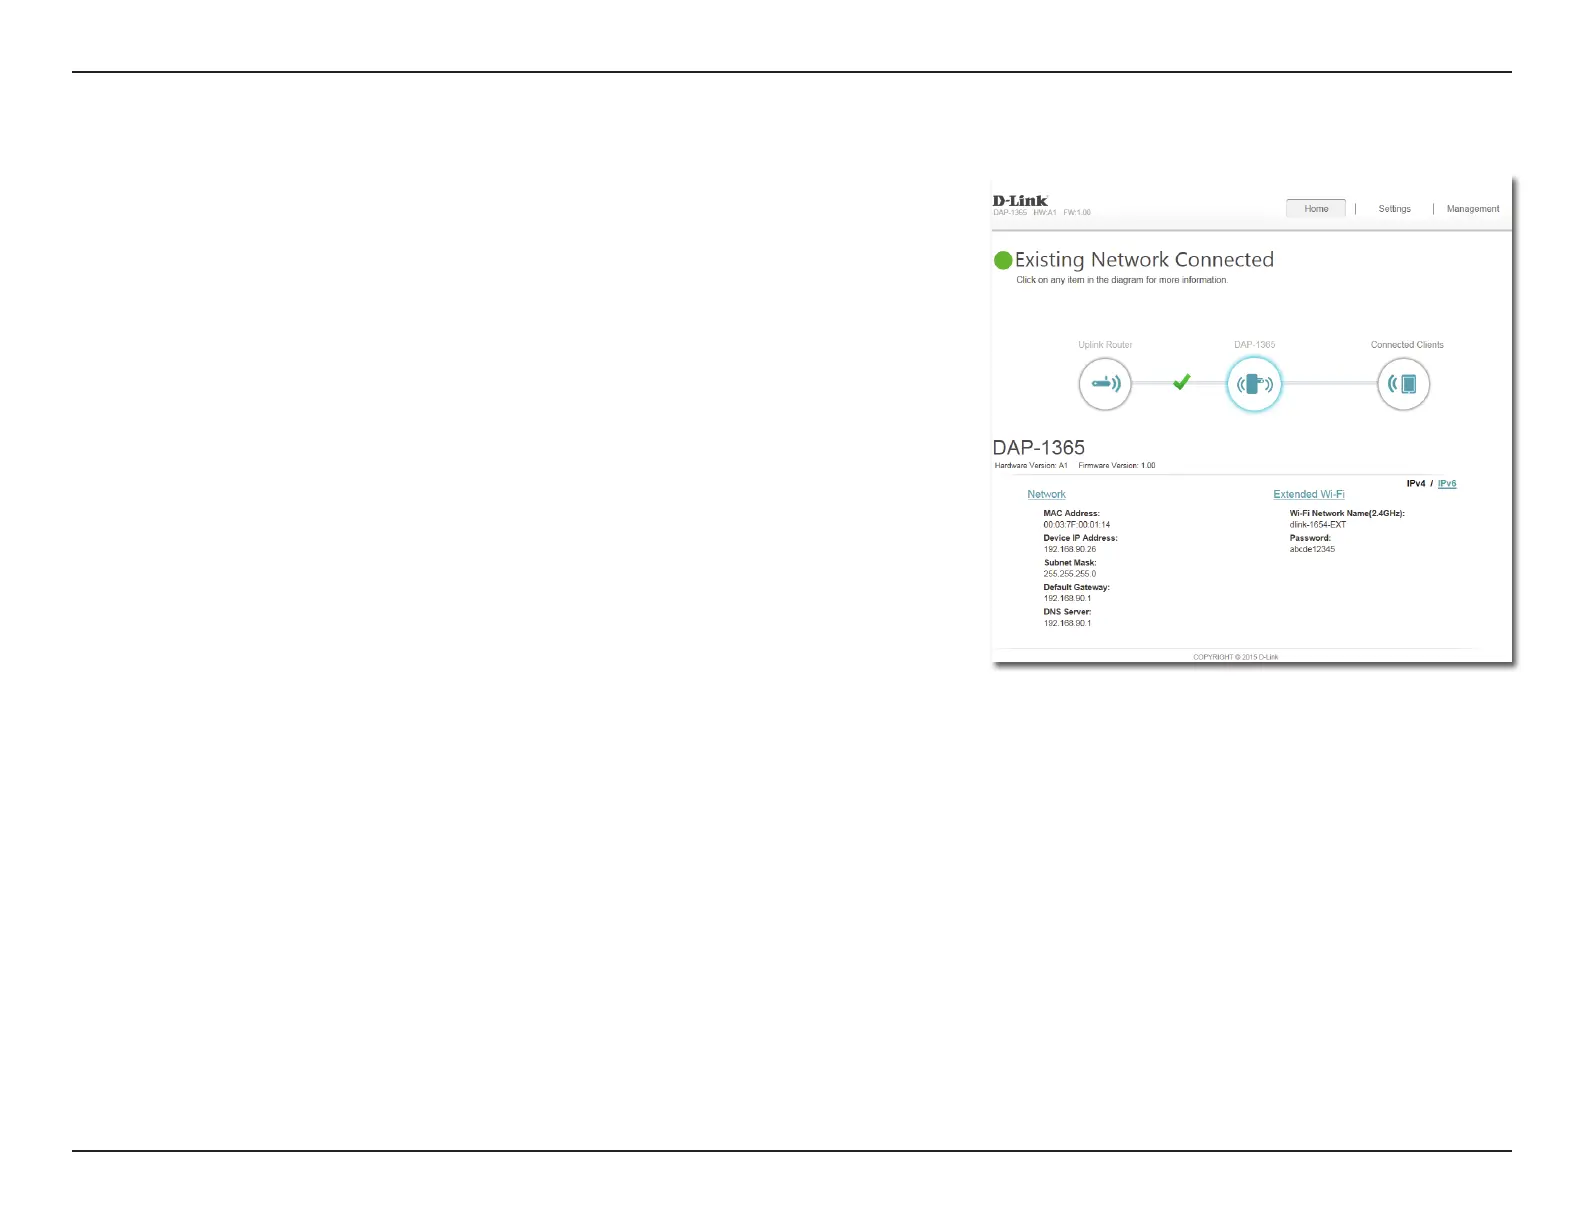Click the MAC Address label

point(1071,513)
